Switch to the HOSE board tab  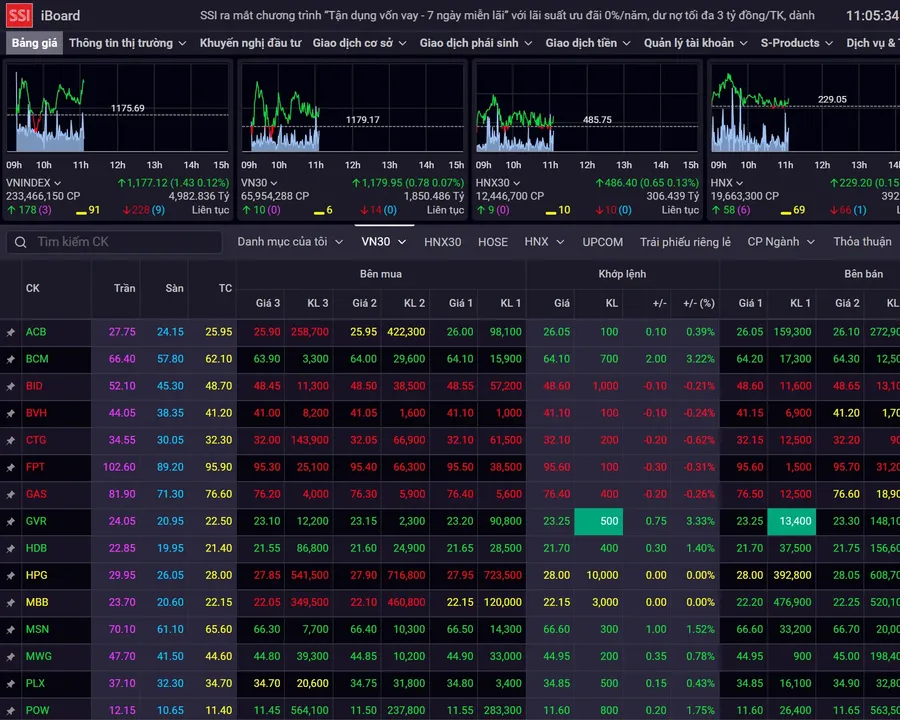pos(492,242)
